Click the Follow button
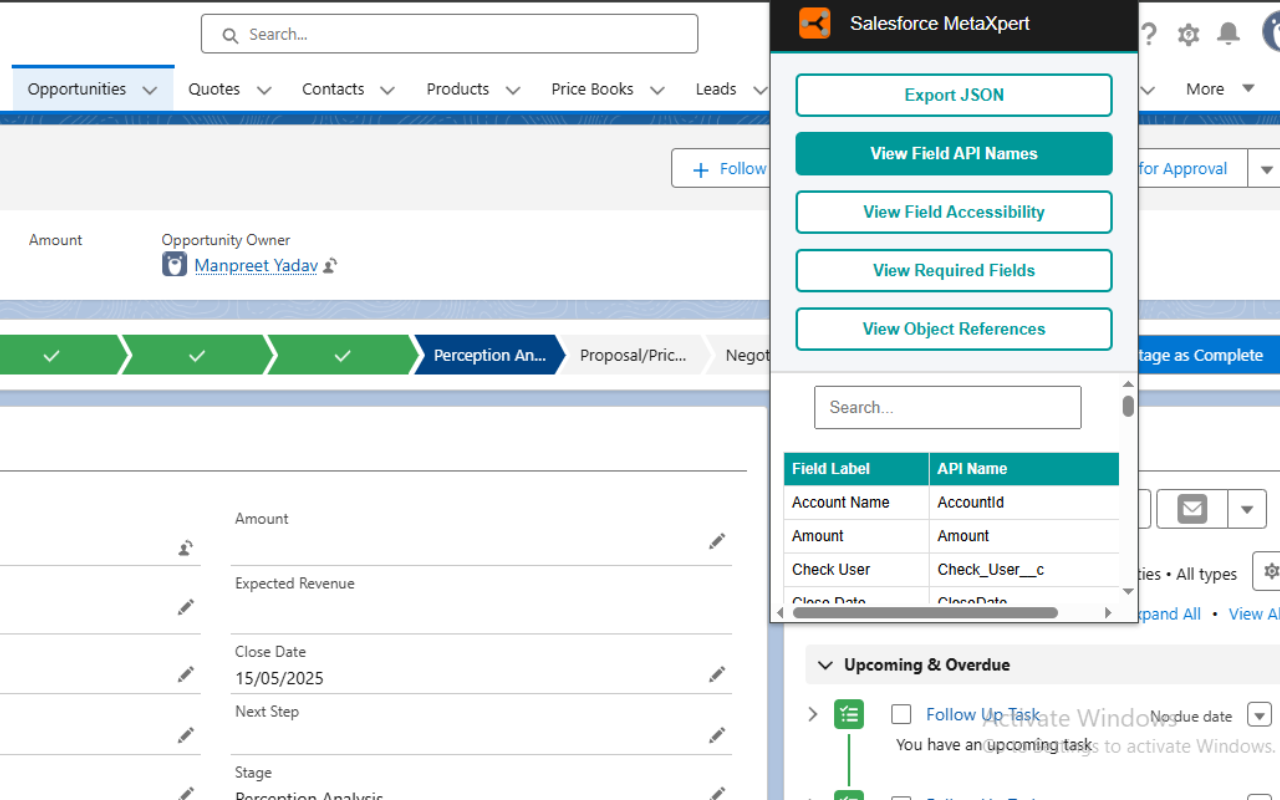The width and height of the screenshot is (1280, 800). coord(721,169)
